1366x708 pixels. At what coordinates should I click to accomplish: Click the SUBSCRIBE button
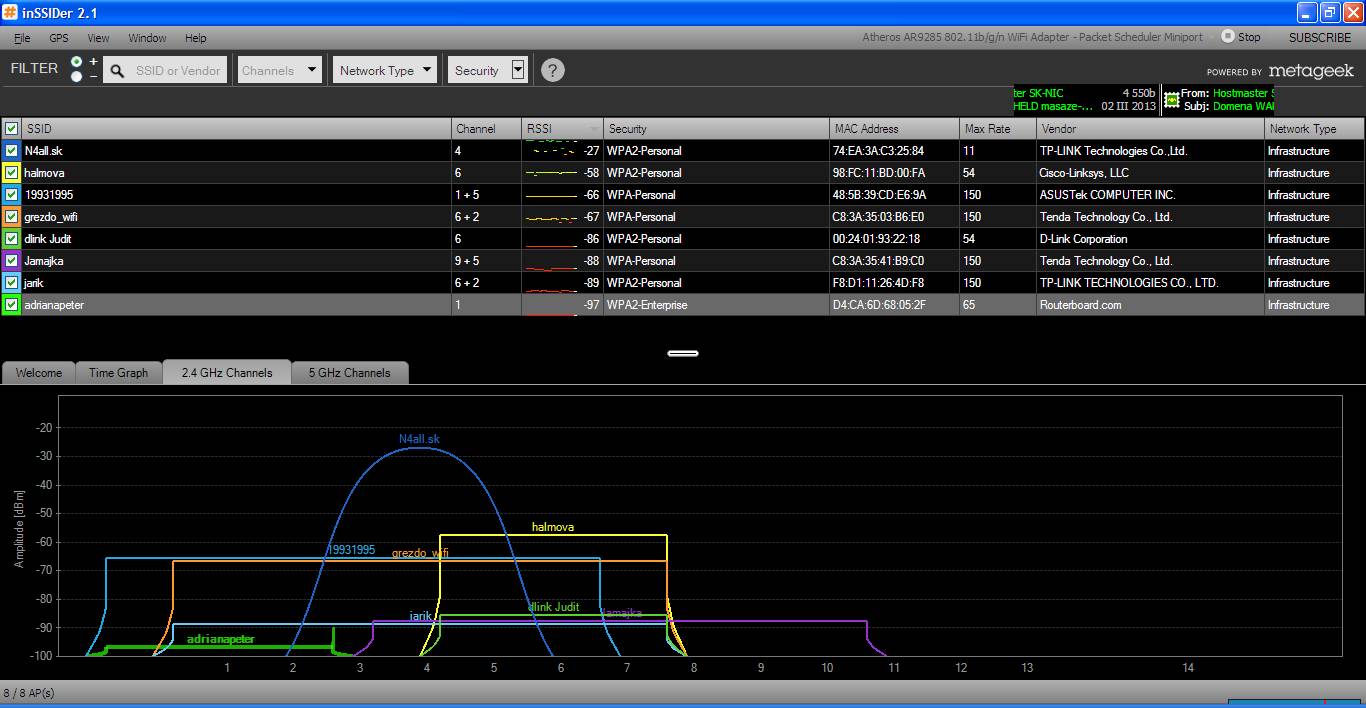coord(1319,37)
